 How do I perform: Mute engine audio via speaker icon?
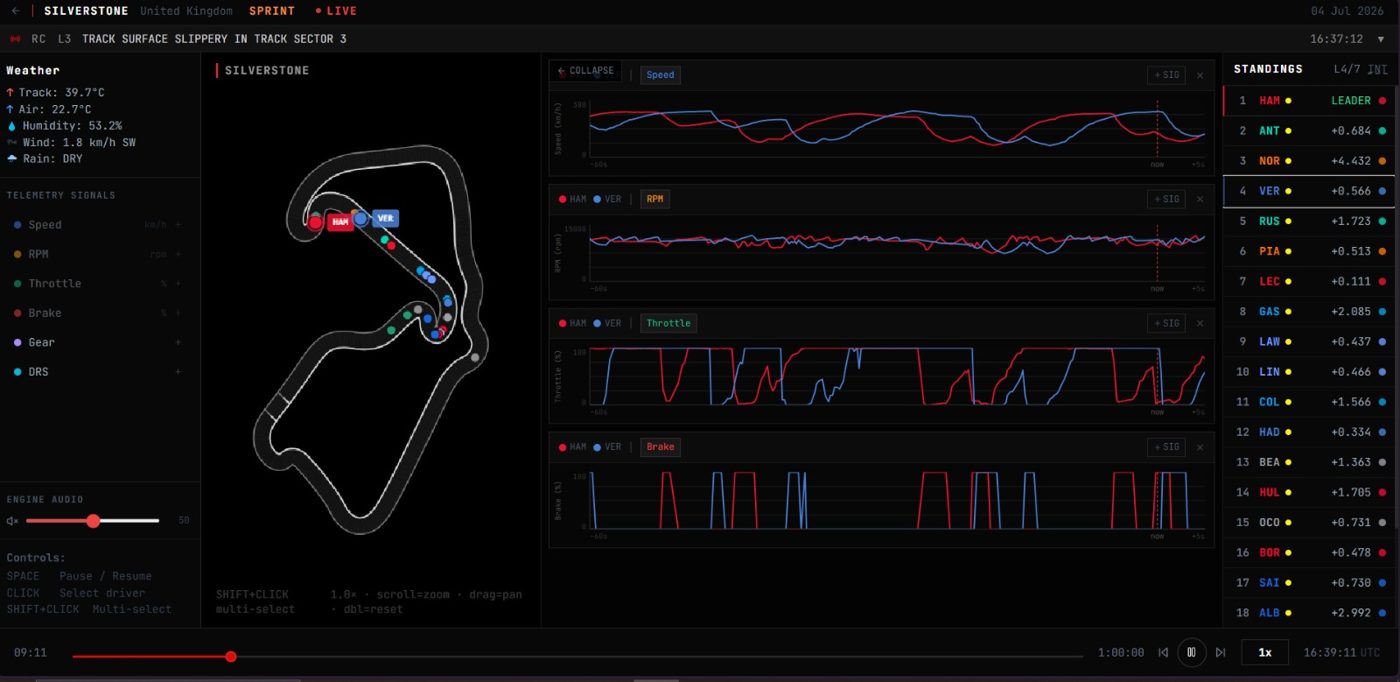pyautogui.click(x=13, y=521)
